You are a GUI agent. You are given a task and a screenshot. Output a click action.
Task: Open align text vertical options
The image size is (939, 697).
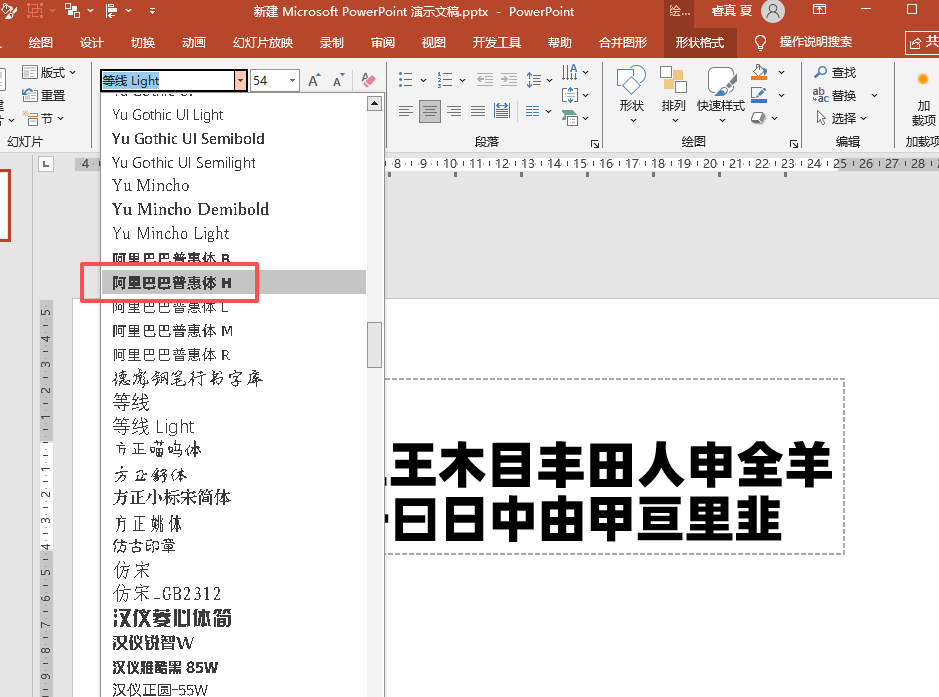(570, 95)
